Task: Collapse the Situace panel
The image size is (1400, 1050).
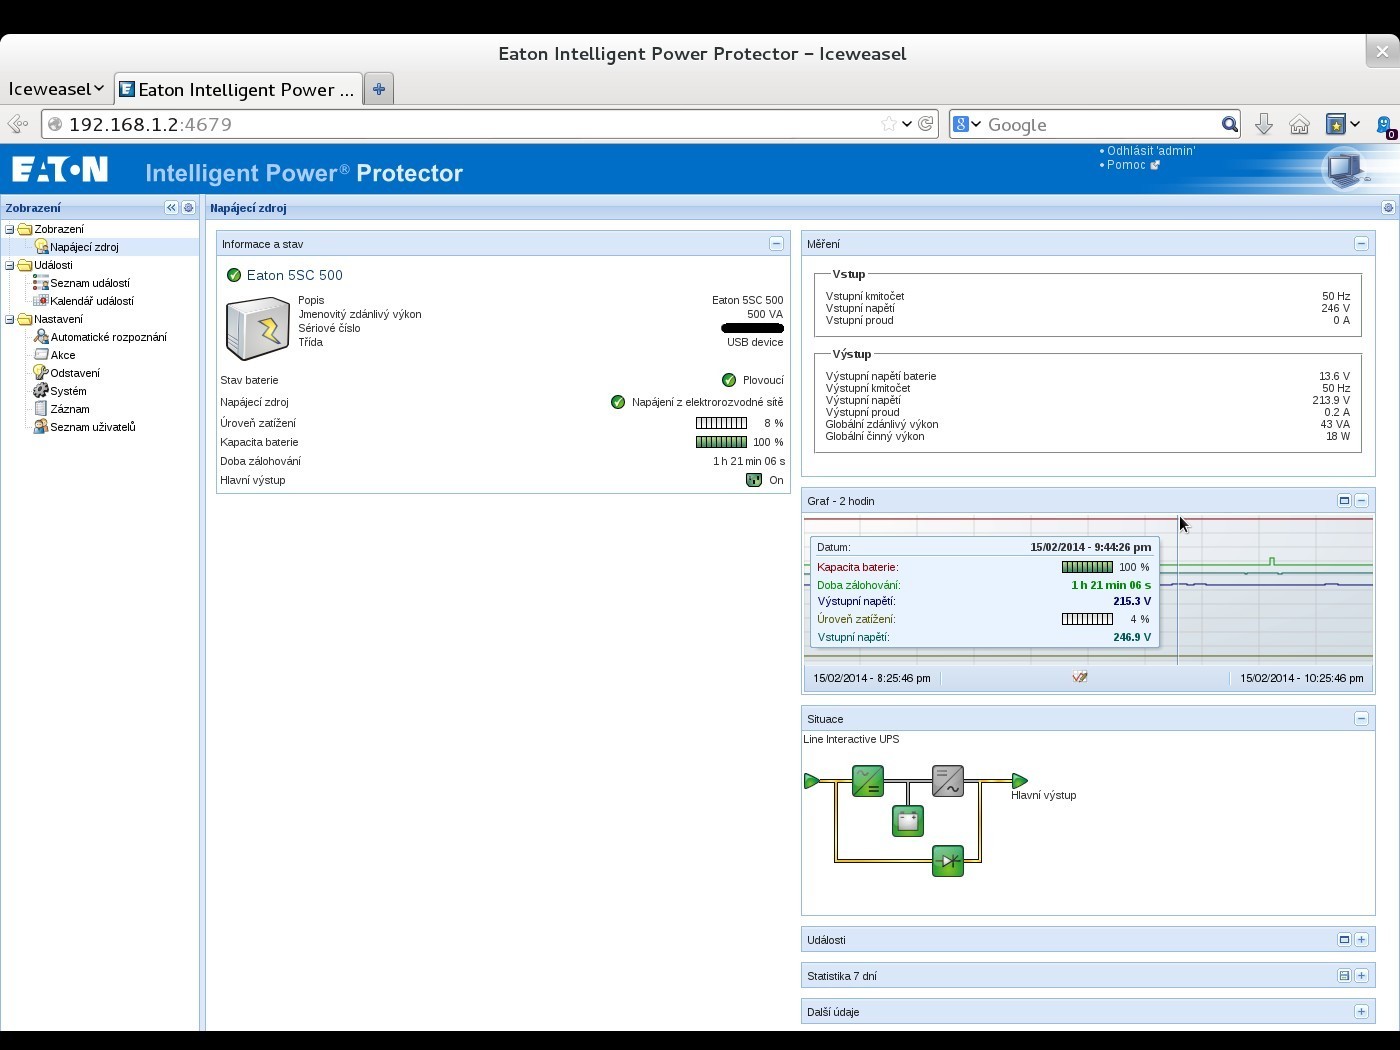Action: point(1361,719)
